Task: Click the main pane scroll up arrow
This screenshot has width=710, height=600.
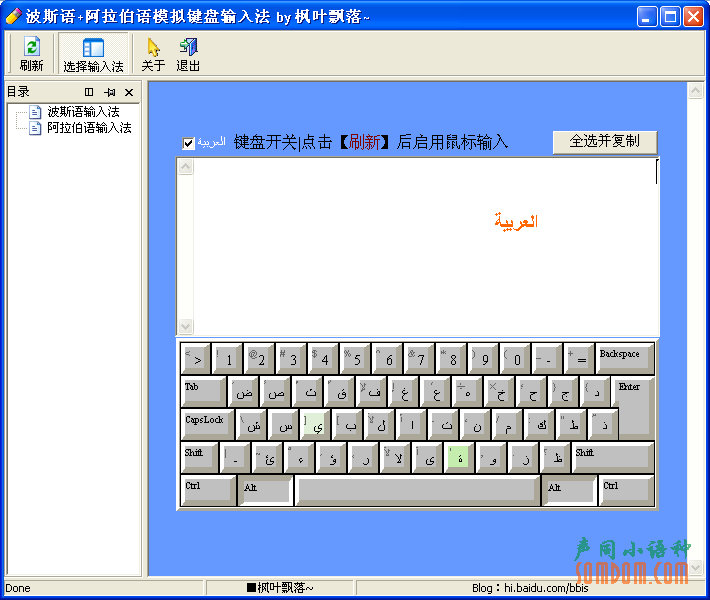Action: click(695, 91)
